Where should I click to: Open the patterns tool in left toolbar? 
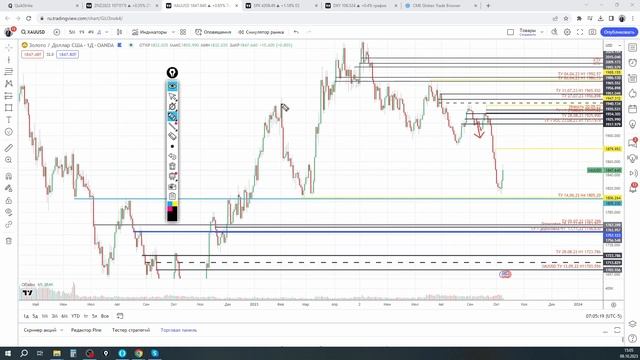coord(9,84)
